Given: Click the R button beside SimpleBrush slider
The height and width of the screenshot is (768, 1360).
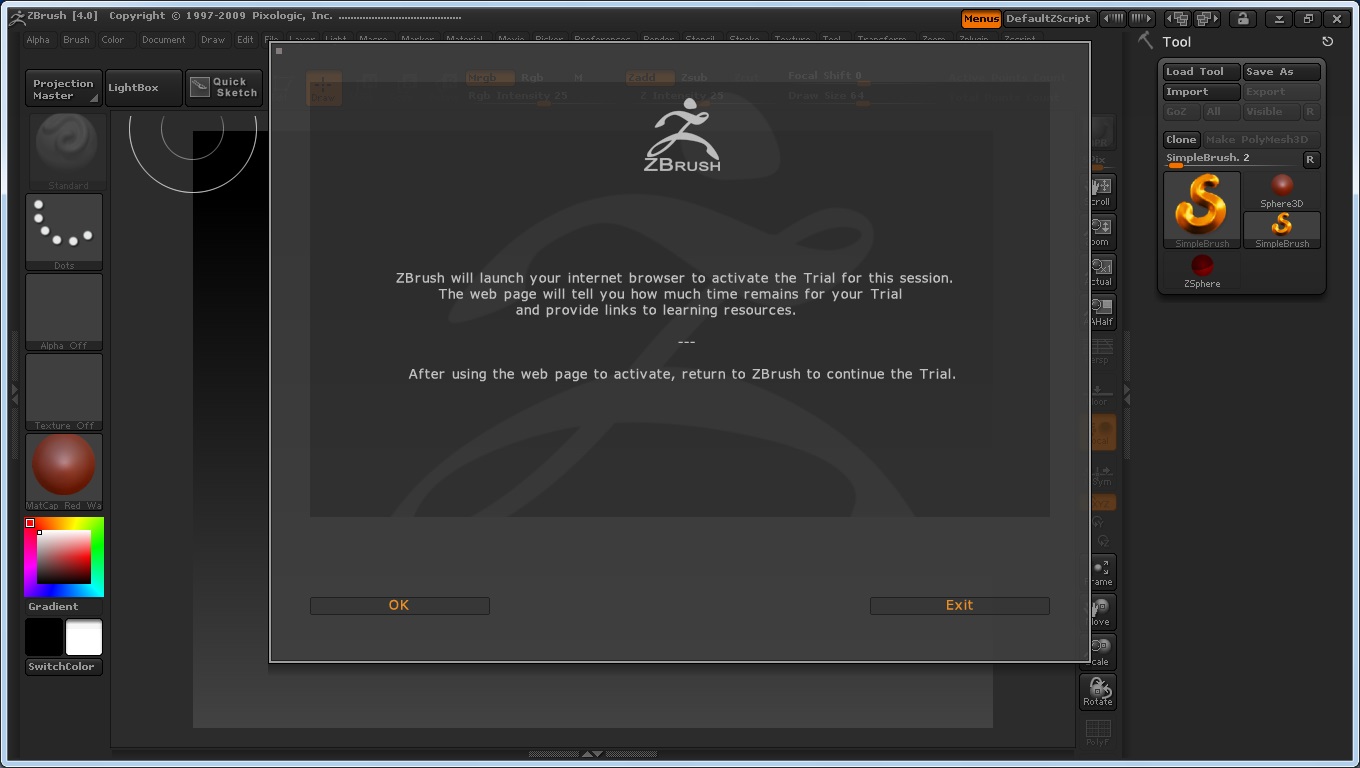Looking at the screenshot, I should coord(1311,160).
